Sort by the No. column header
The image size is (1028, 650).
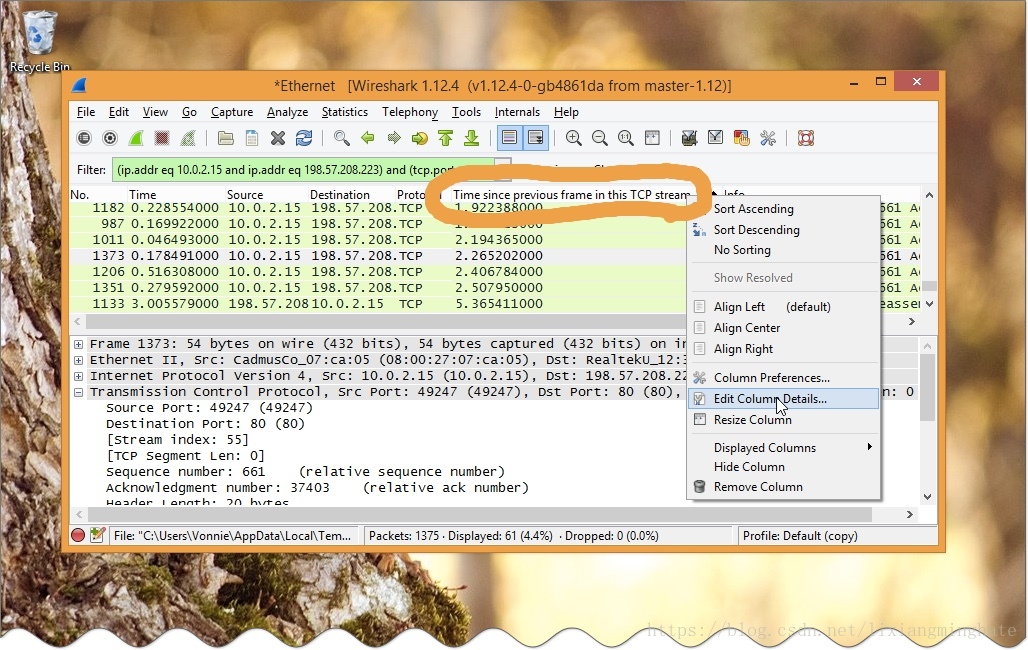pyautogui.click(x=98, y=195)
